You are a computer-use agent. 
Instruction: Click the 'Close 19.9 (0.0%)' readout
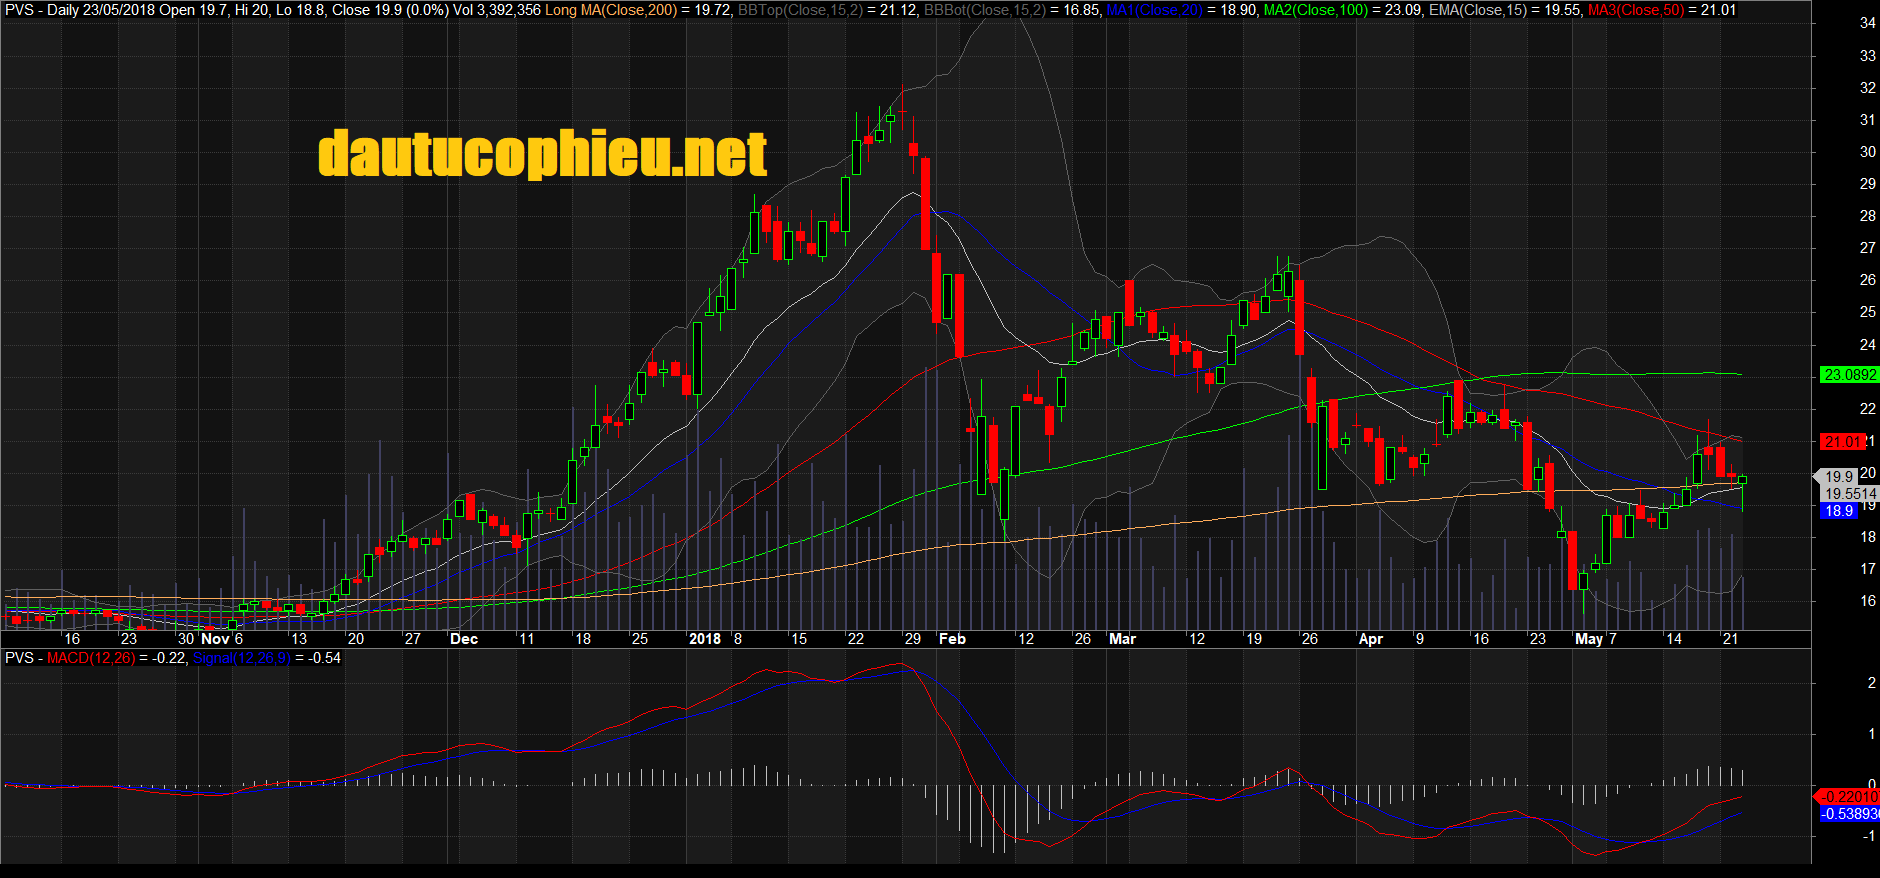click(390, 10)
